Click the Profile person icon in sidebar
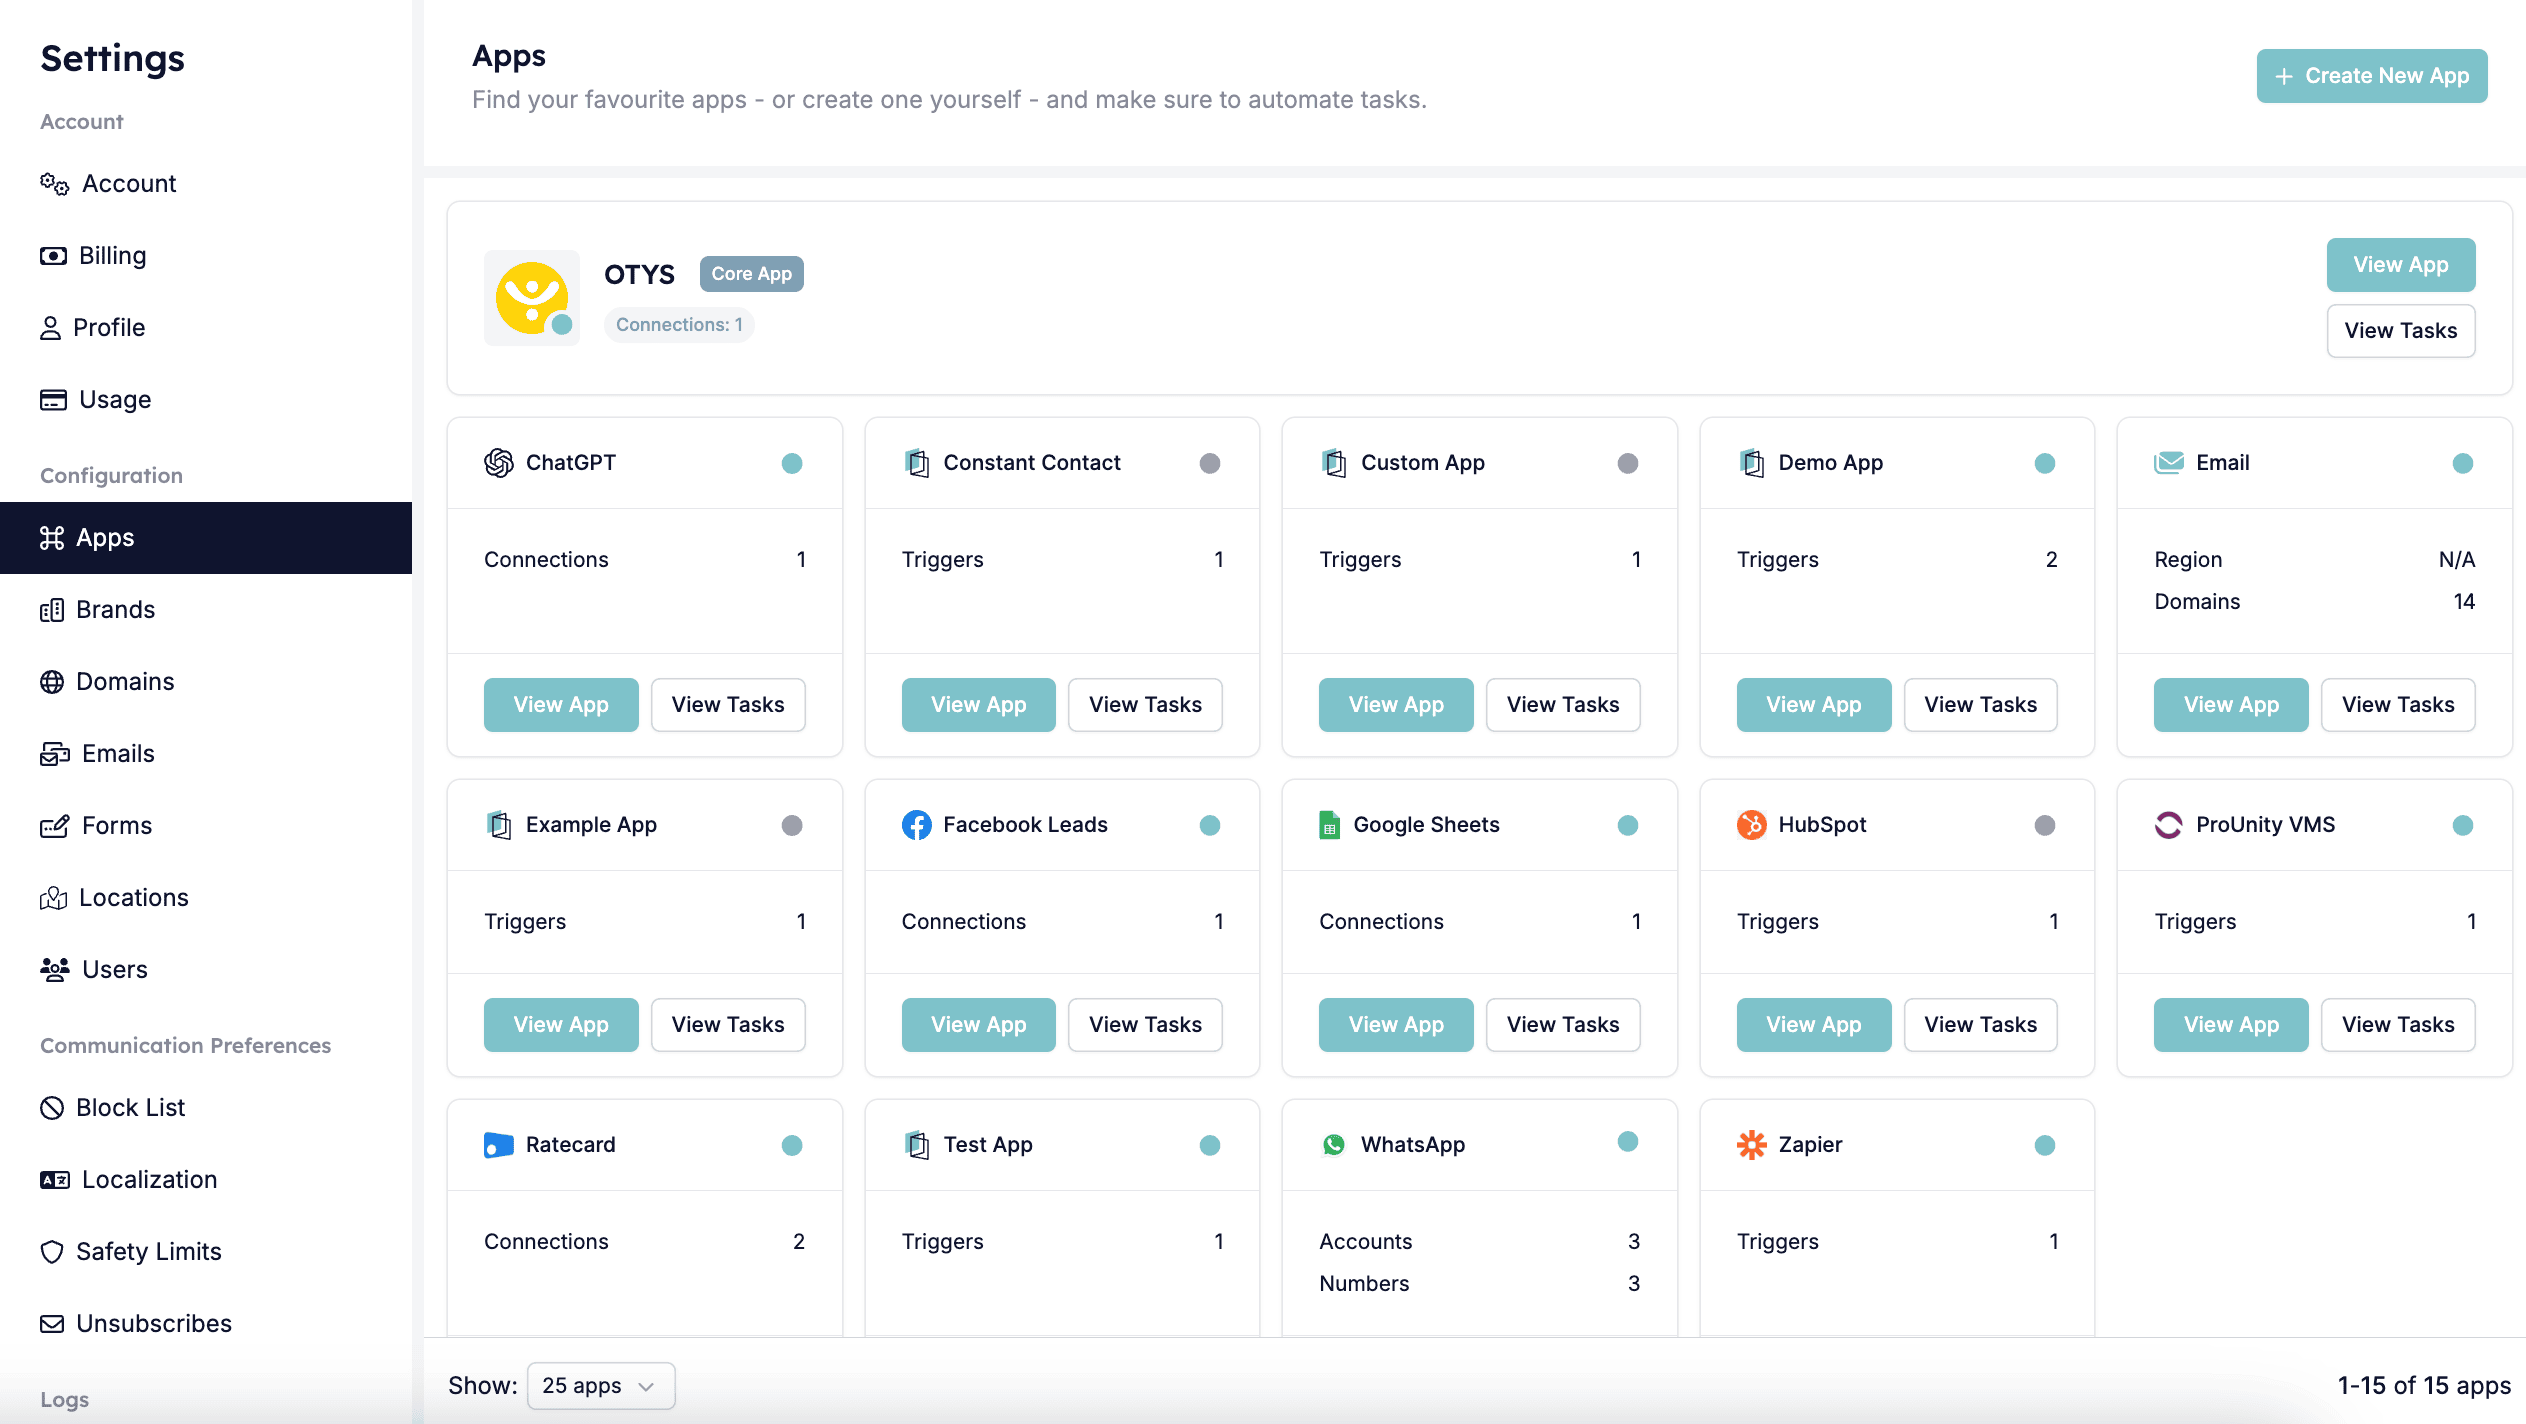2526x1424 pixels. tap(50, 328)
